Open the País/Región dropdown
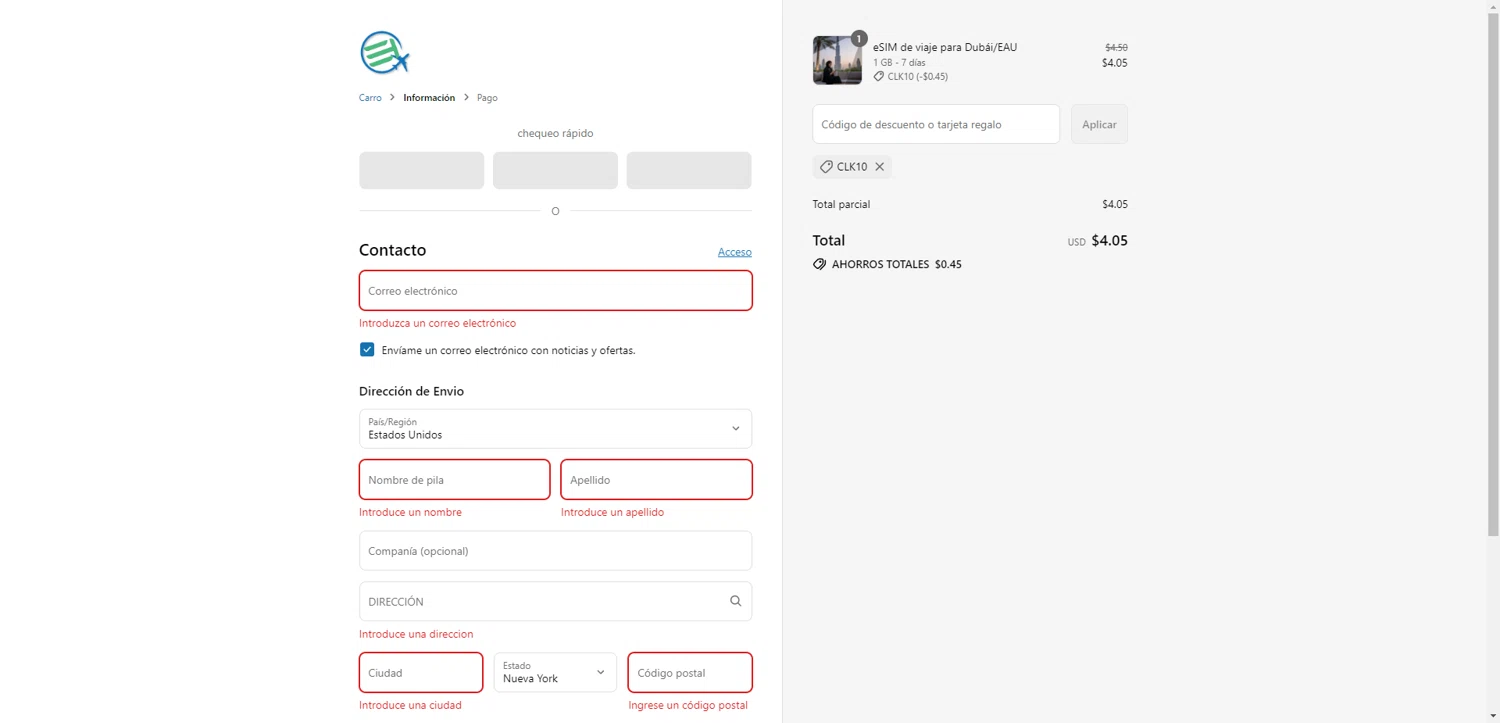The width and height of the screenshot is (1500, 723). 555,429
